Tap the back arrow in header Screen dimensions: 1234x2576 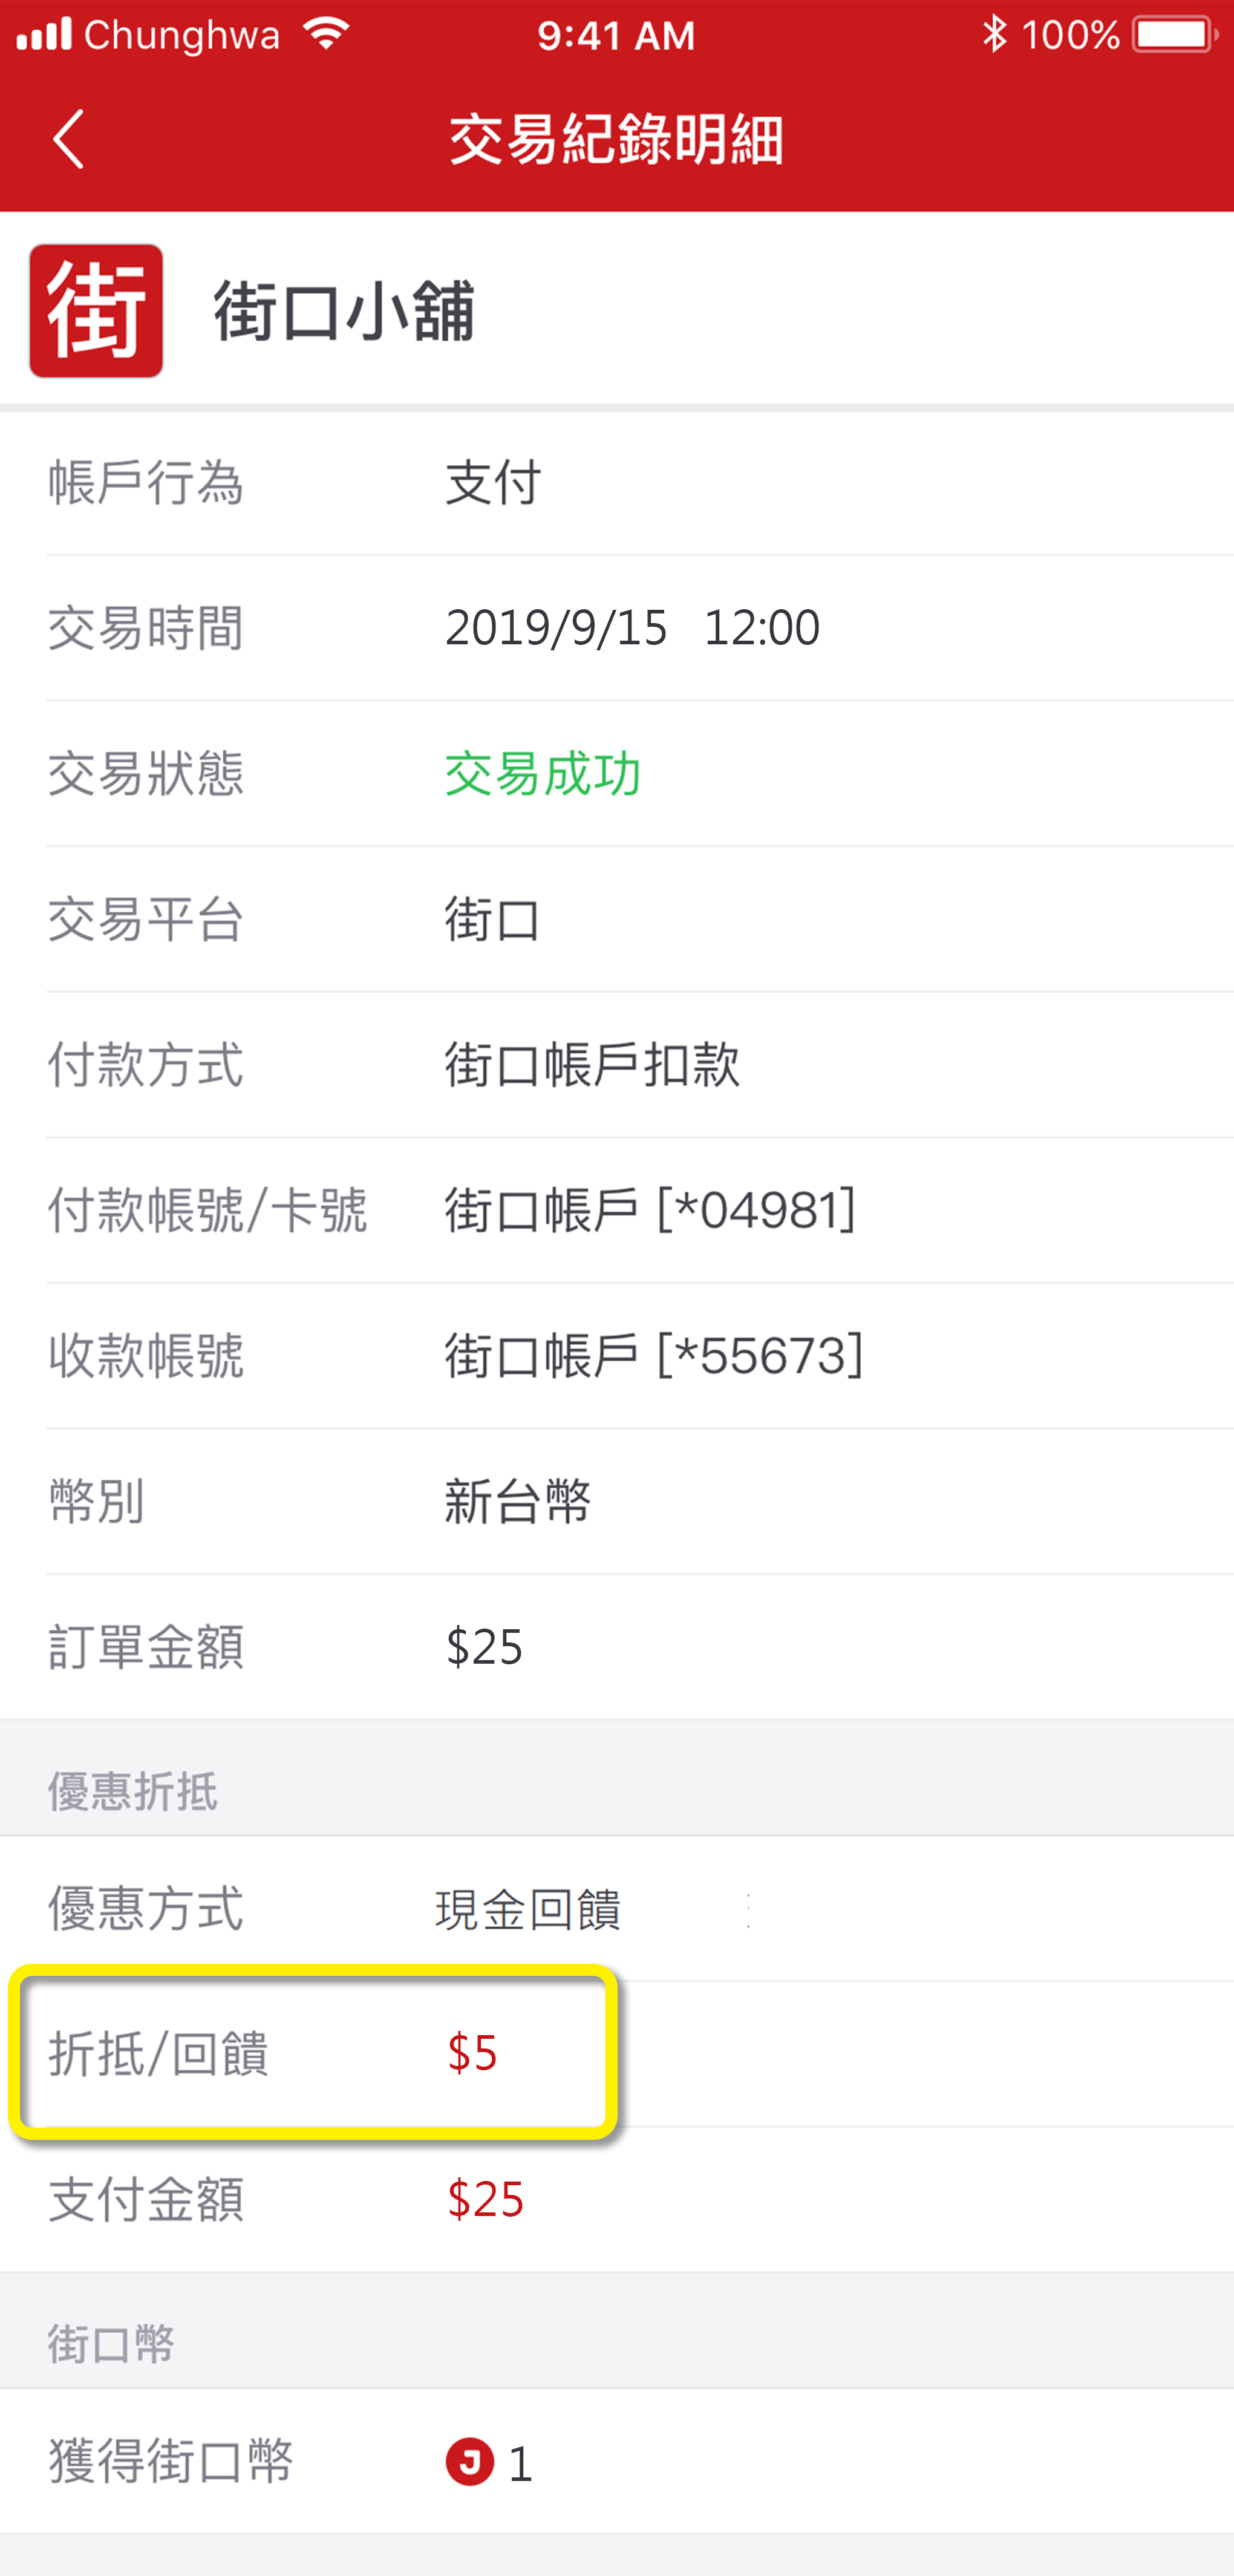coord(68,139)
